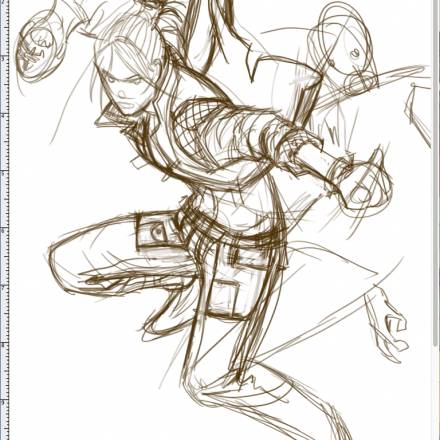Click the ruler mark labeled 8
The height and width of the screenshot is (440, 440).
point(3,344)
